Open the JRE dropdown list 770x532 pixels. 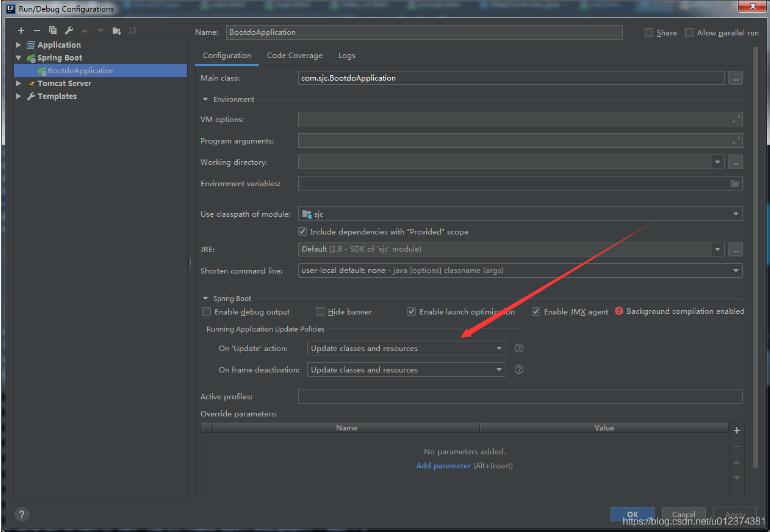pyautogui.click(x=717, y=250)
